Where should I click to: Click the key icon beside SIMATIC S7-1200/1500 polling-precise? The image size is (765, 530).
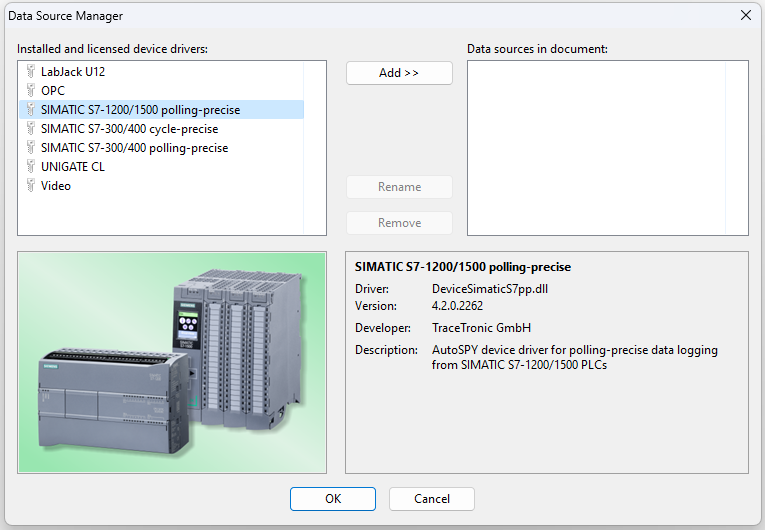31,109
